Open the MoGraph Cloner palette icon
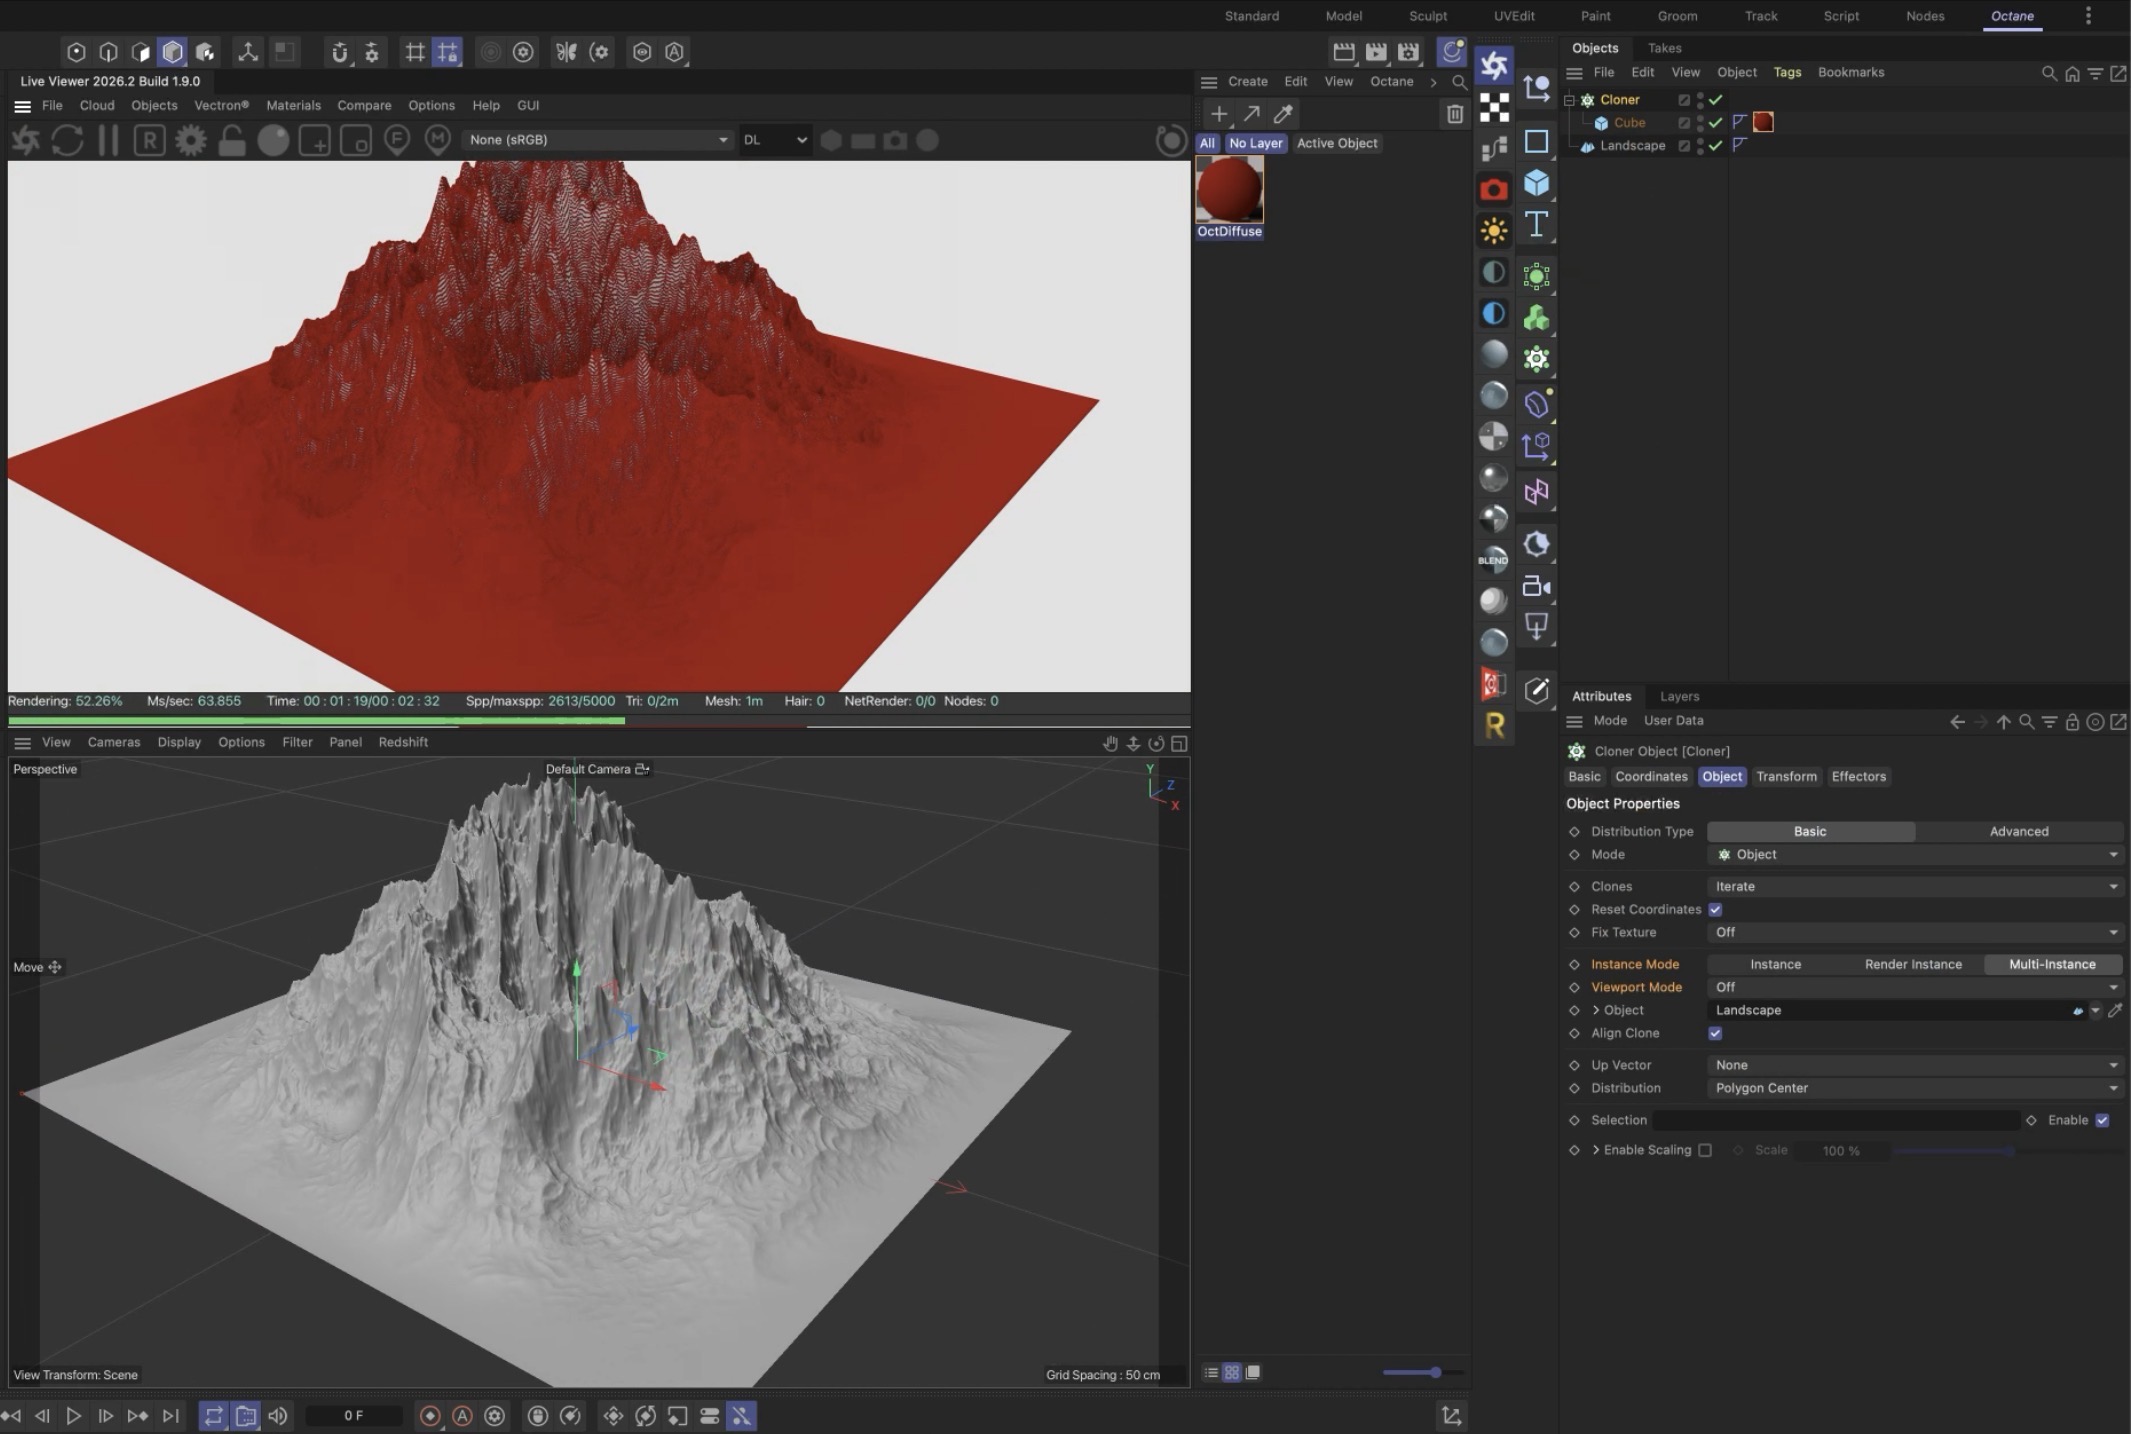The image size is (2131, 1434). point(1536,358)
